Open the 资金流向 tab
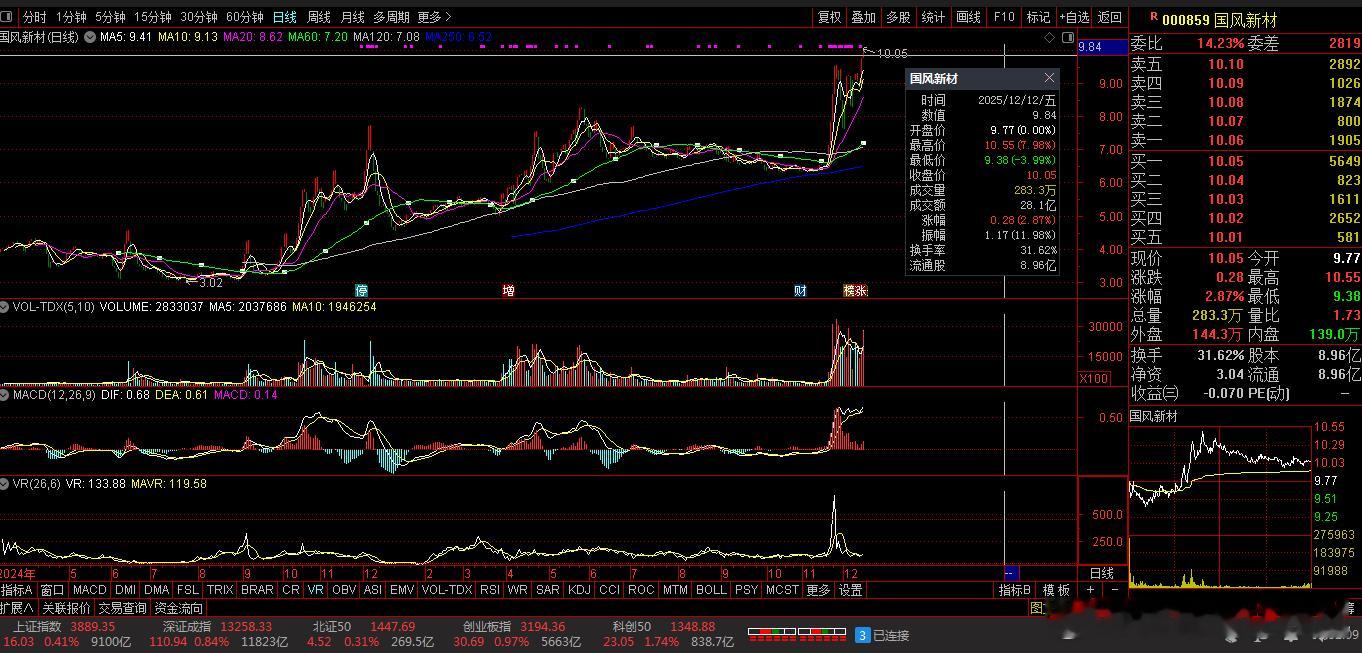 click(x=178, y=608)
